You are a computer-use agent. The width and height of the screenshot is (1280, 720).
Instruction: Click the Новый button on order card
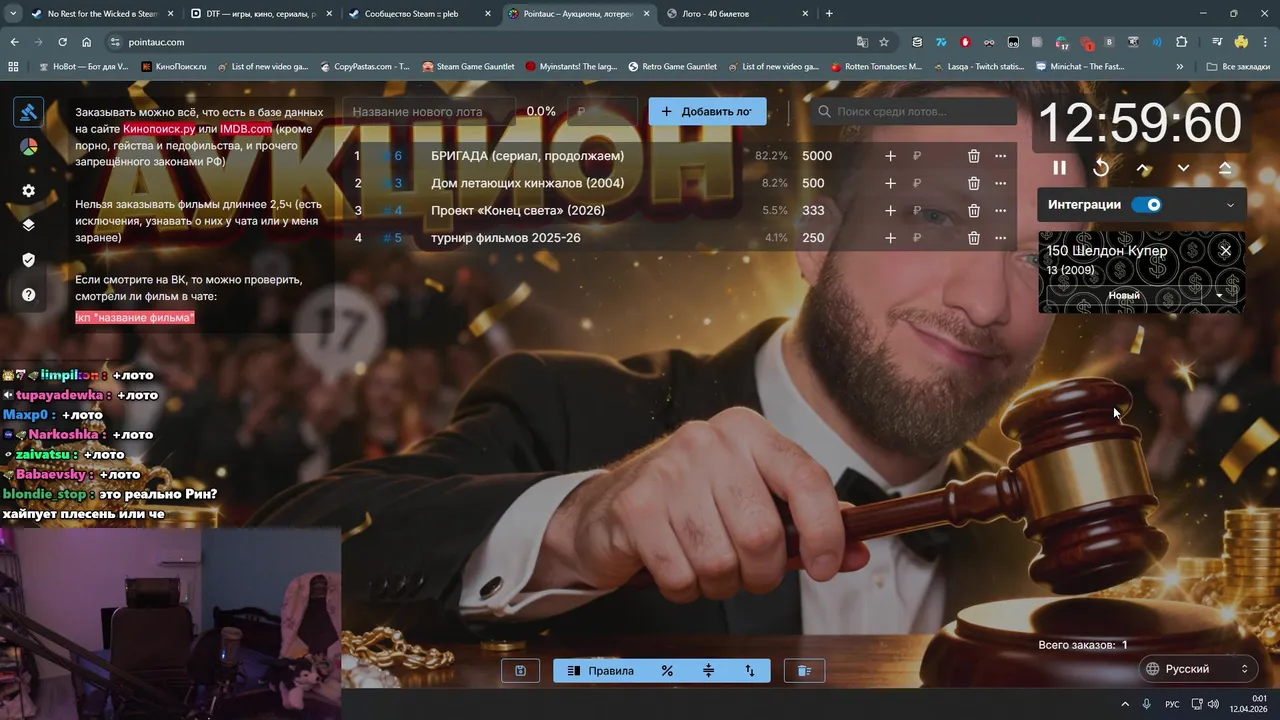pyautogui.click(x=1124, y=295)
